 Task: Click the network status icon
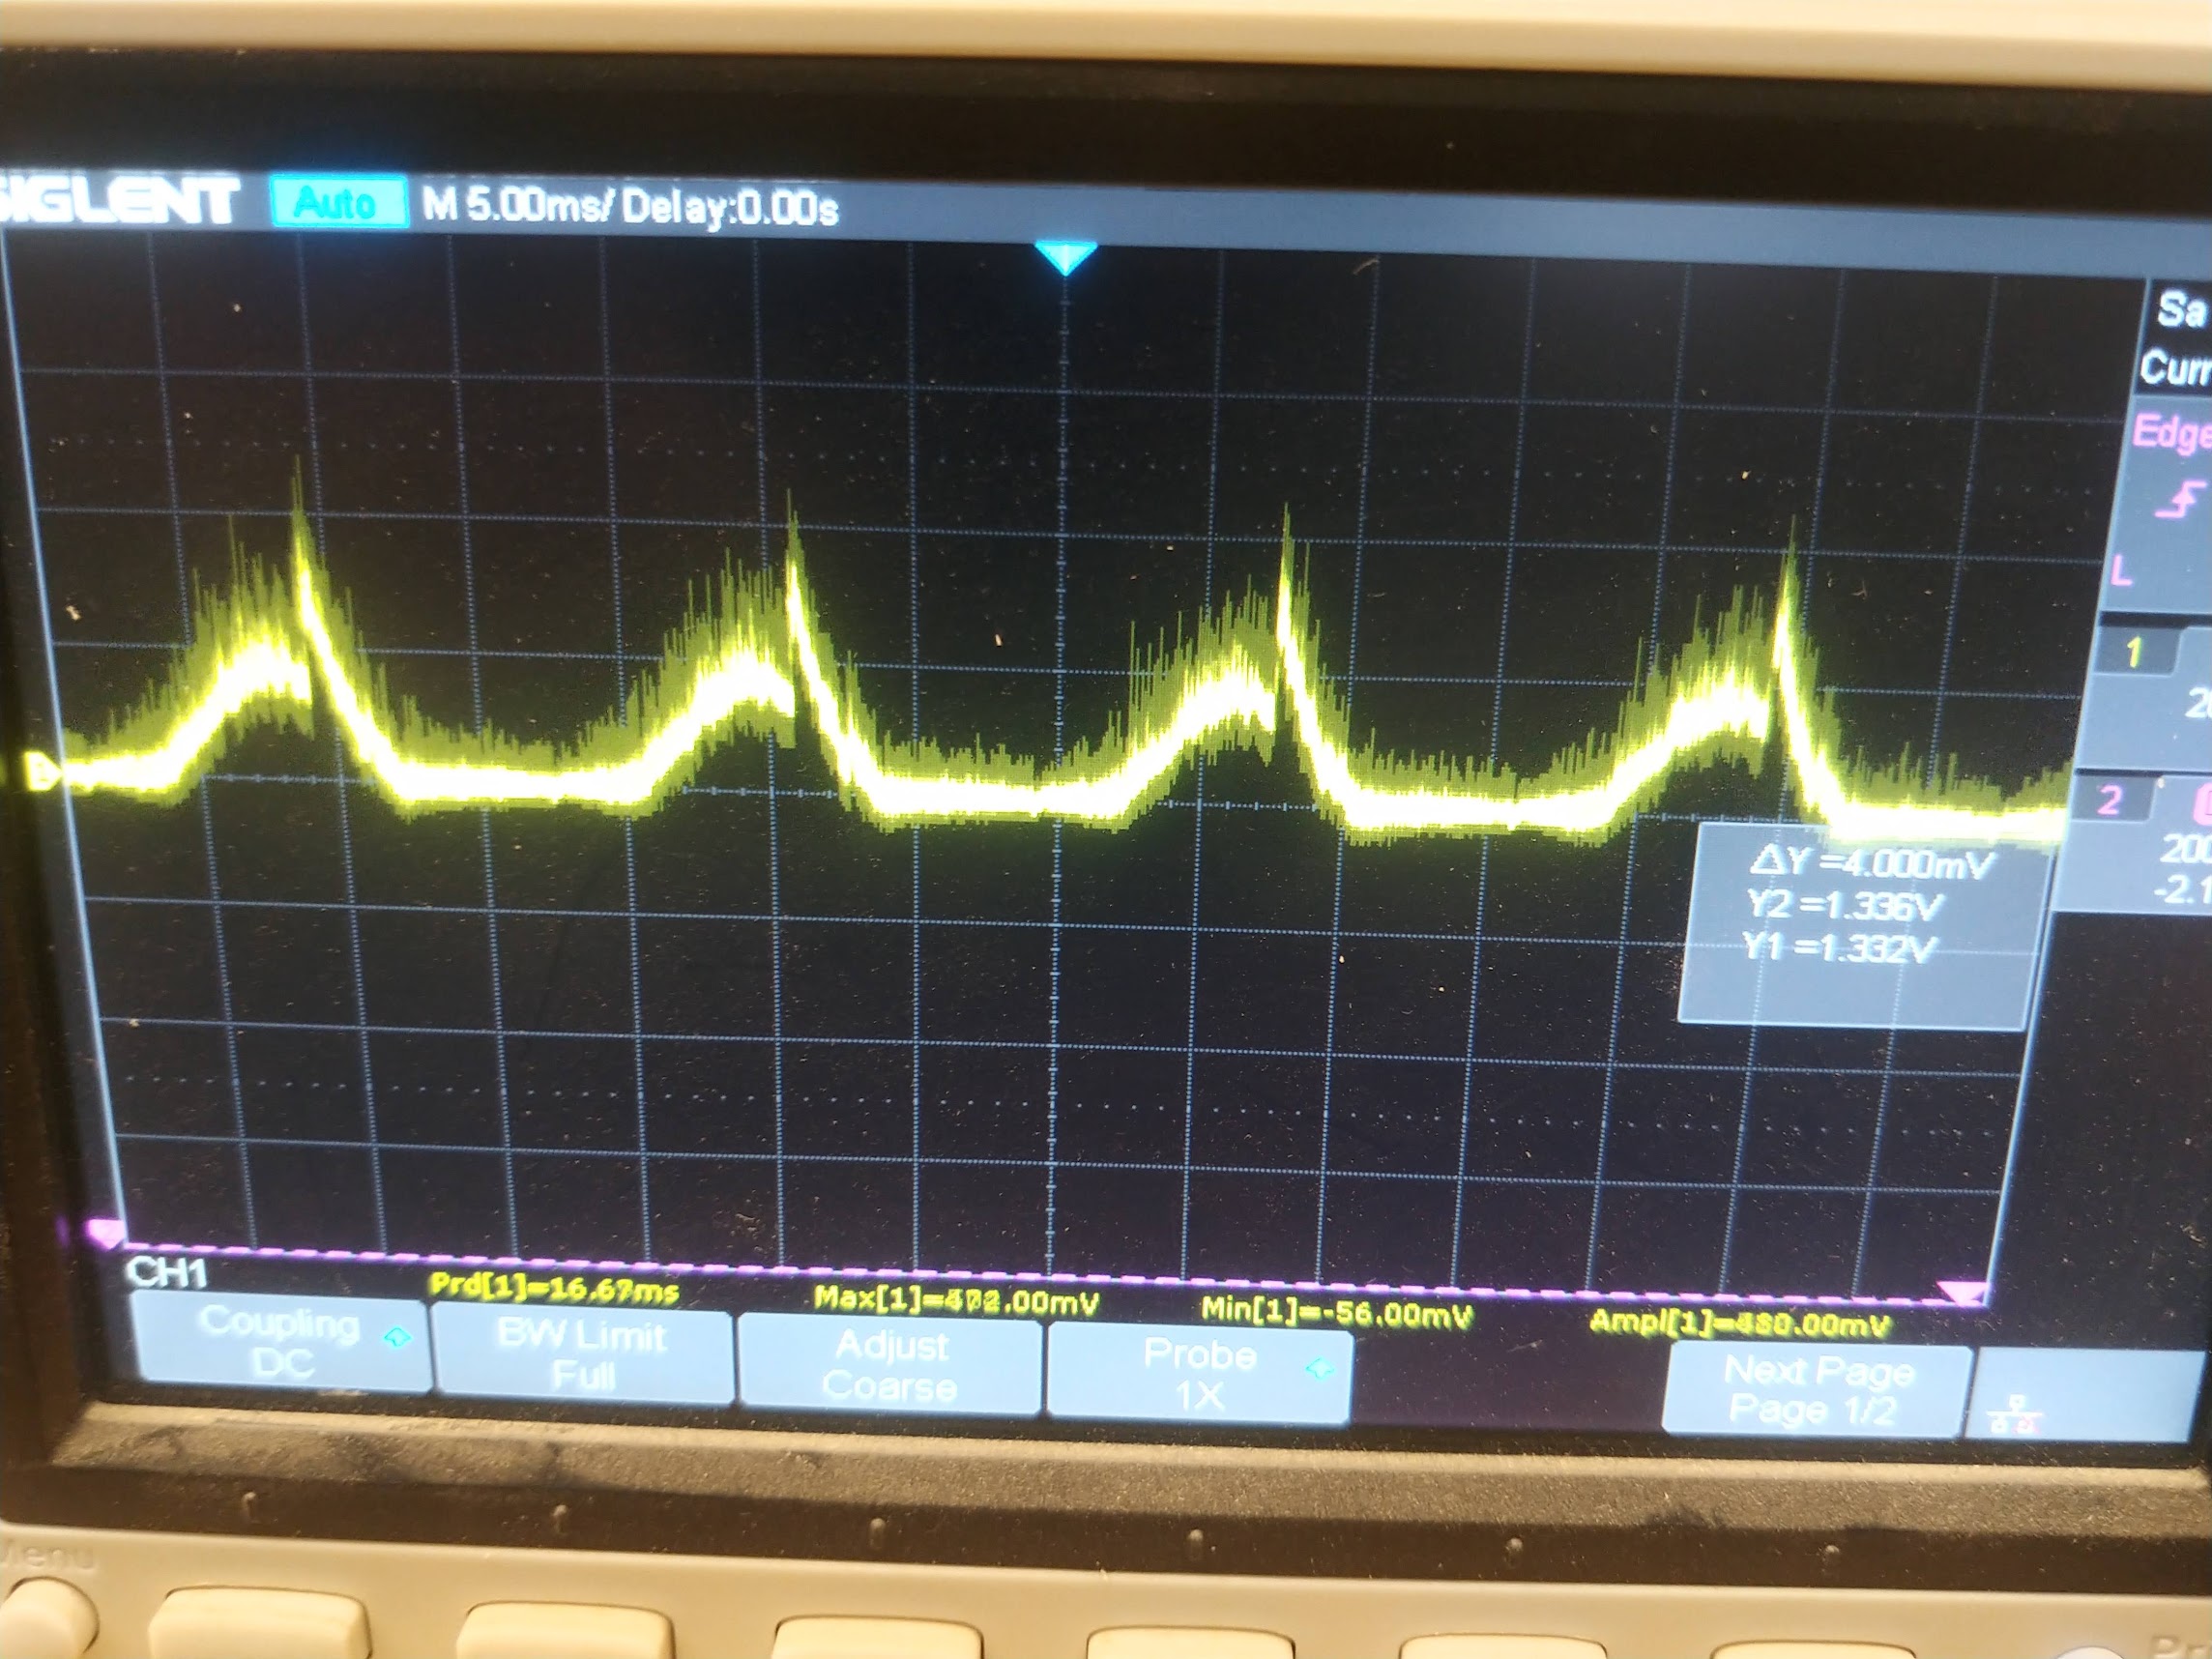(2016, 1414)
